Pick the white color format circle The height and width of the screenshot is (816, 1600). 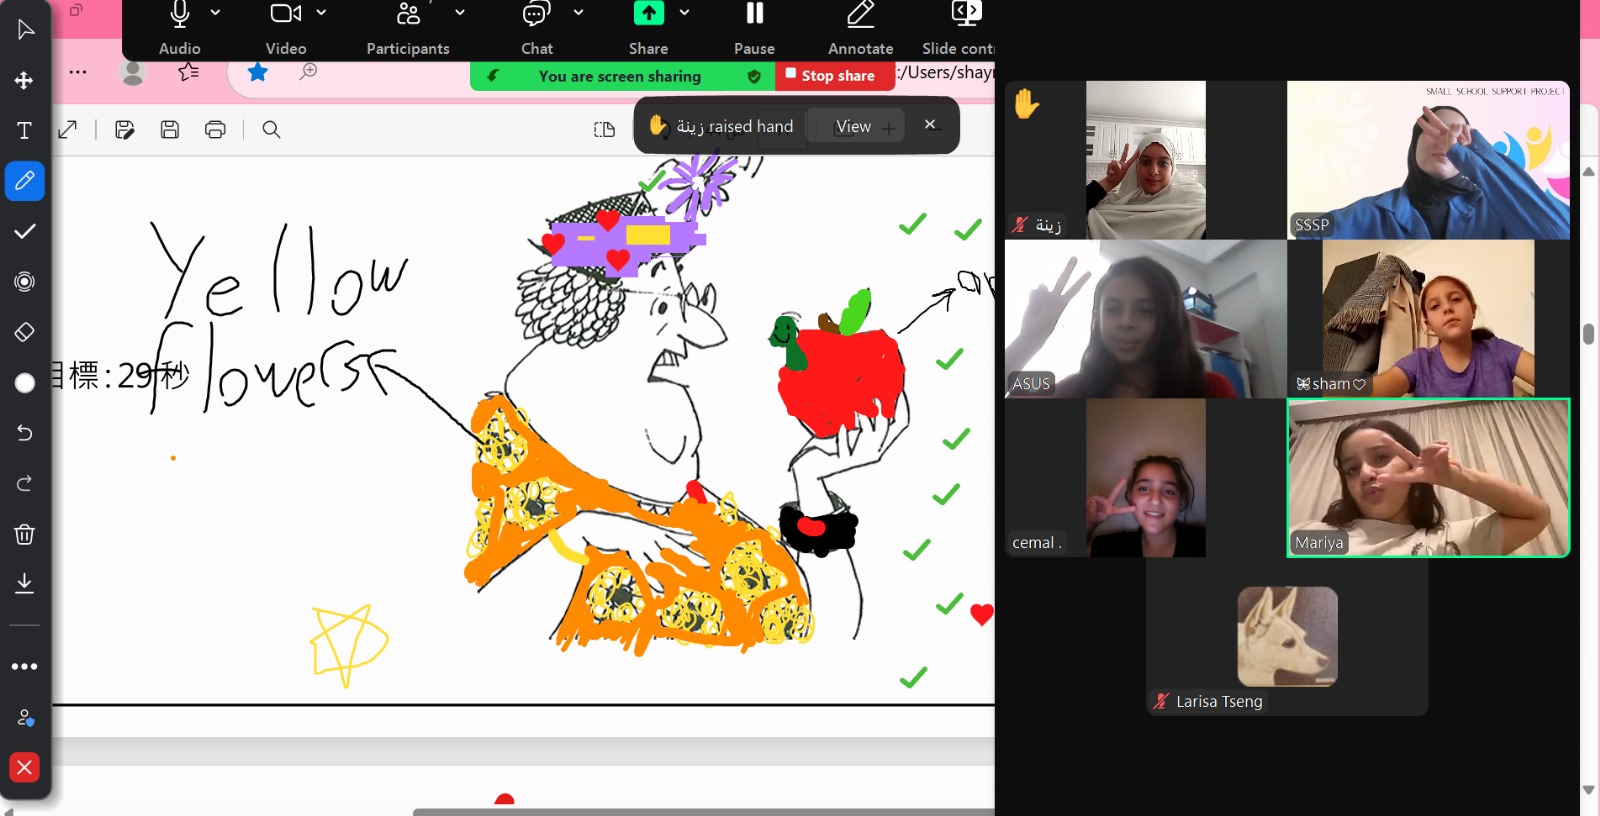(24, 383)
